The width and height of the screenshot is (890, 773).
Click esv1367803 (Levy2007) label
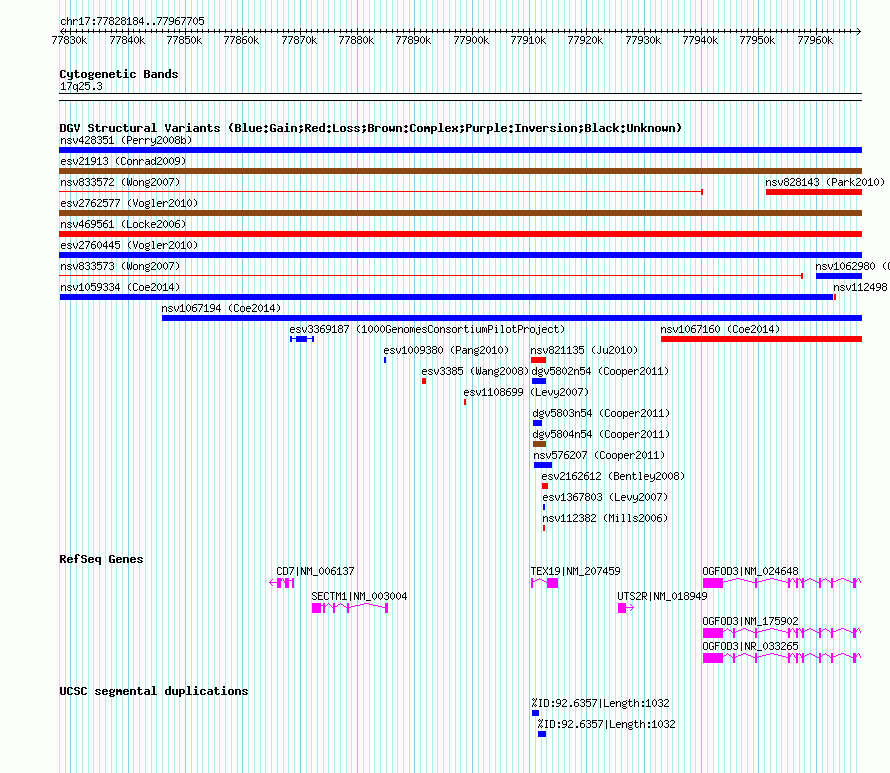(605, 497)
